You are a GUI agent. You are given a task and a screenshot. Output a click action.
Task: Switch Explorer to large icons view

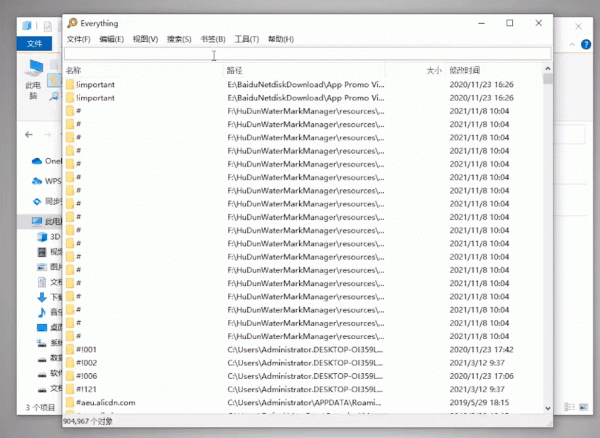(x=584, y=407)
